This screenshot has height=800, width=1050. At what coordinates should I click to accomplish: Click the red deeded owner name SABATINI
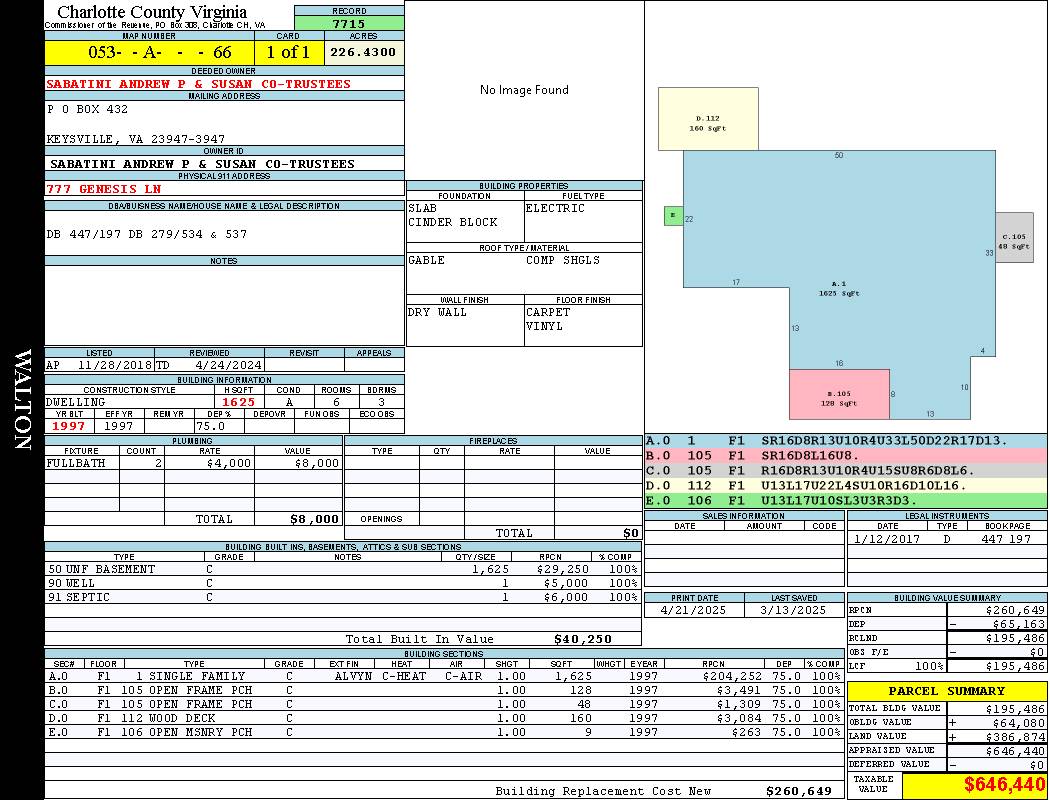[198, 84]
